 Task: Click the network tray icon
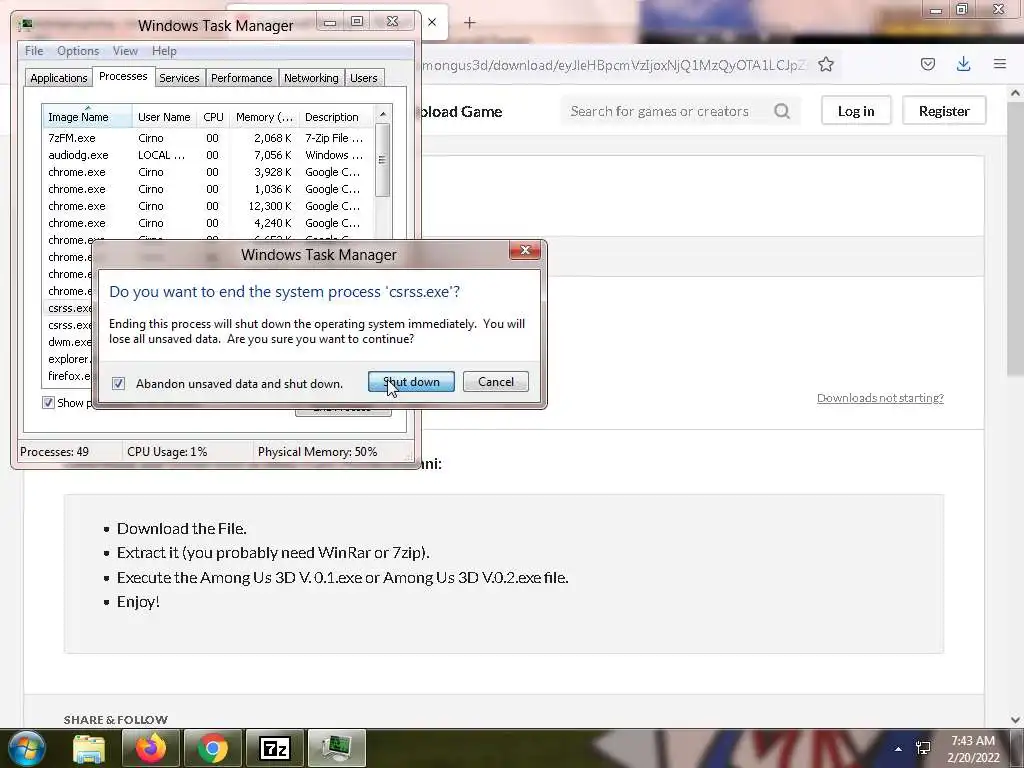pos(923,748)
